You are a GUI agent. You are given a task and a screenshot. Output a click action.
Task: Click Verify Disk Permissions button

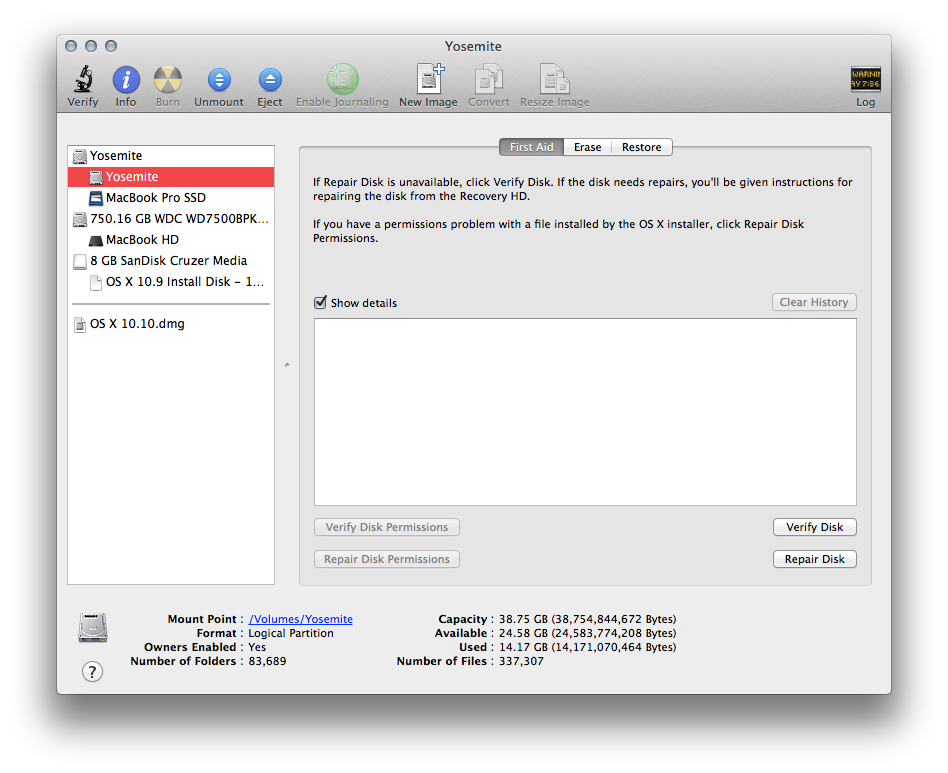tap(387, 527)
